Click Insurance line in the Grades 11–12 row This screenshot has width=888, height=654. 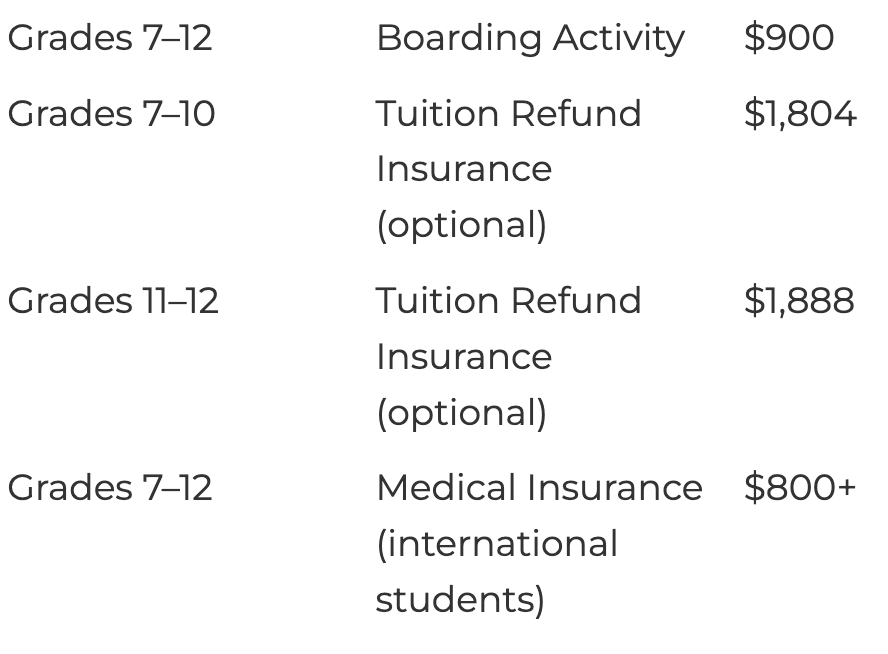pyautogui.click(x=464, y=357)
